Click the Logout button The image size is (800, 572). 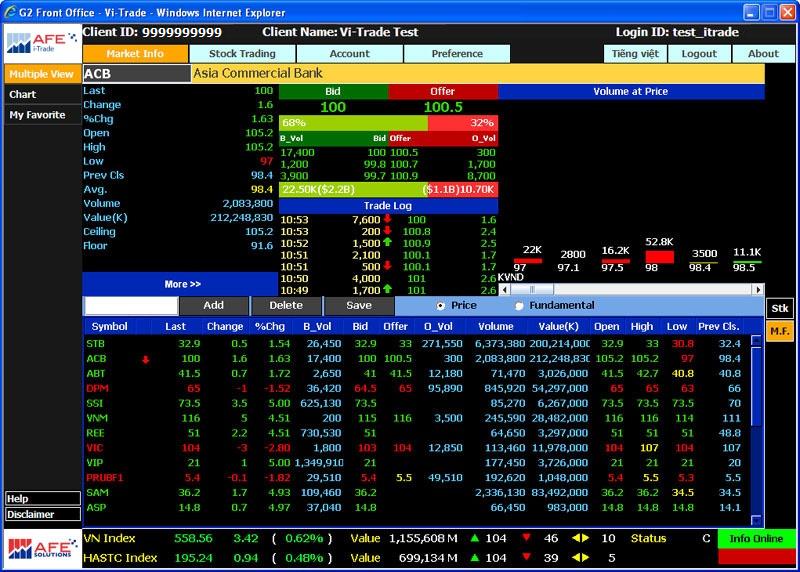[x=699, y=54]
